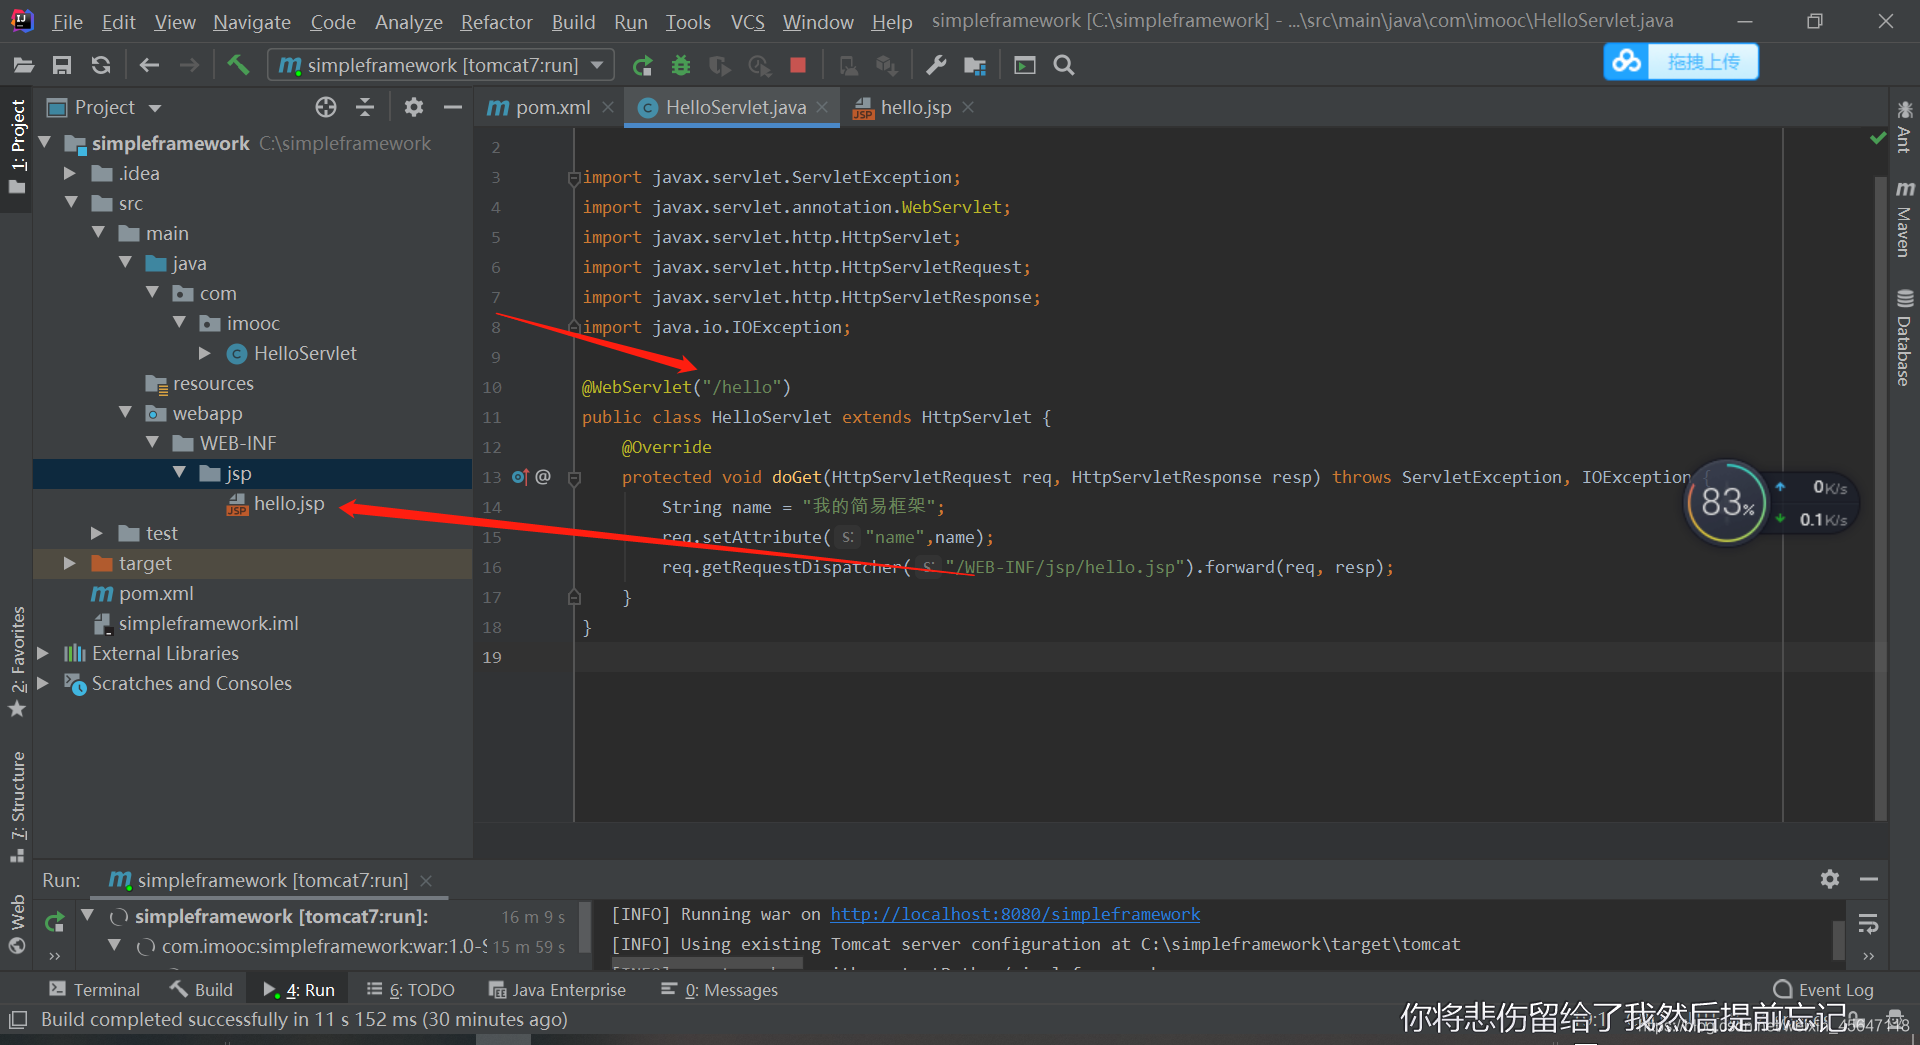Switch to the hello.jsp editor tab
This screenshot has height=1045, width=1920.
[913, 107]
